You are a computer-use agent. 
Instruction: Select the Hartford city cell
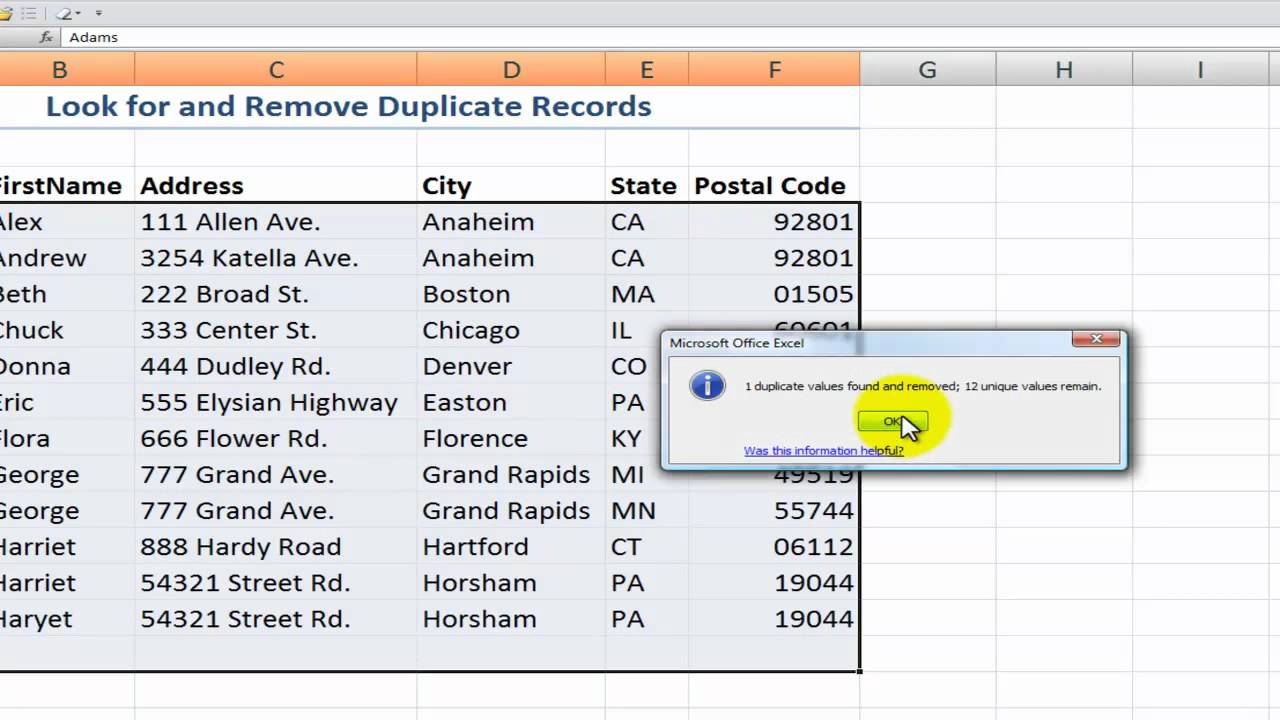click(511, 547)
